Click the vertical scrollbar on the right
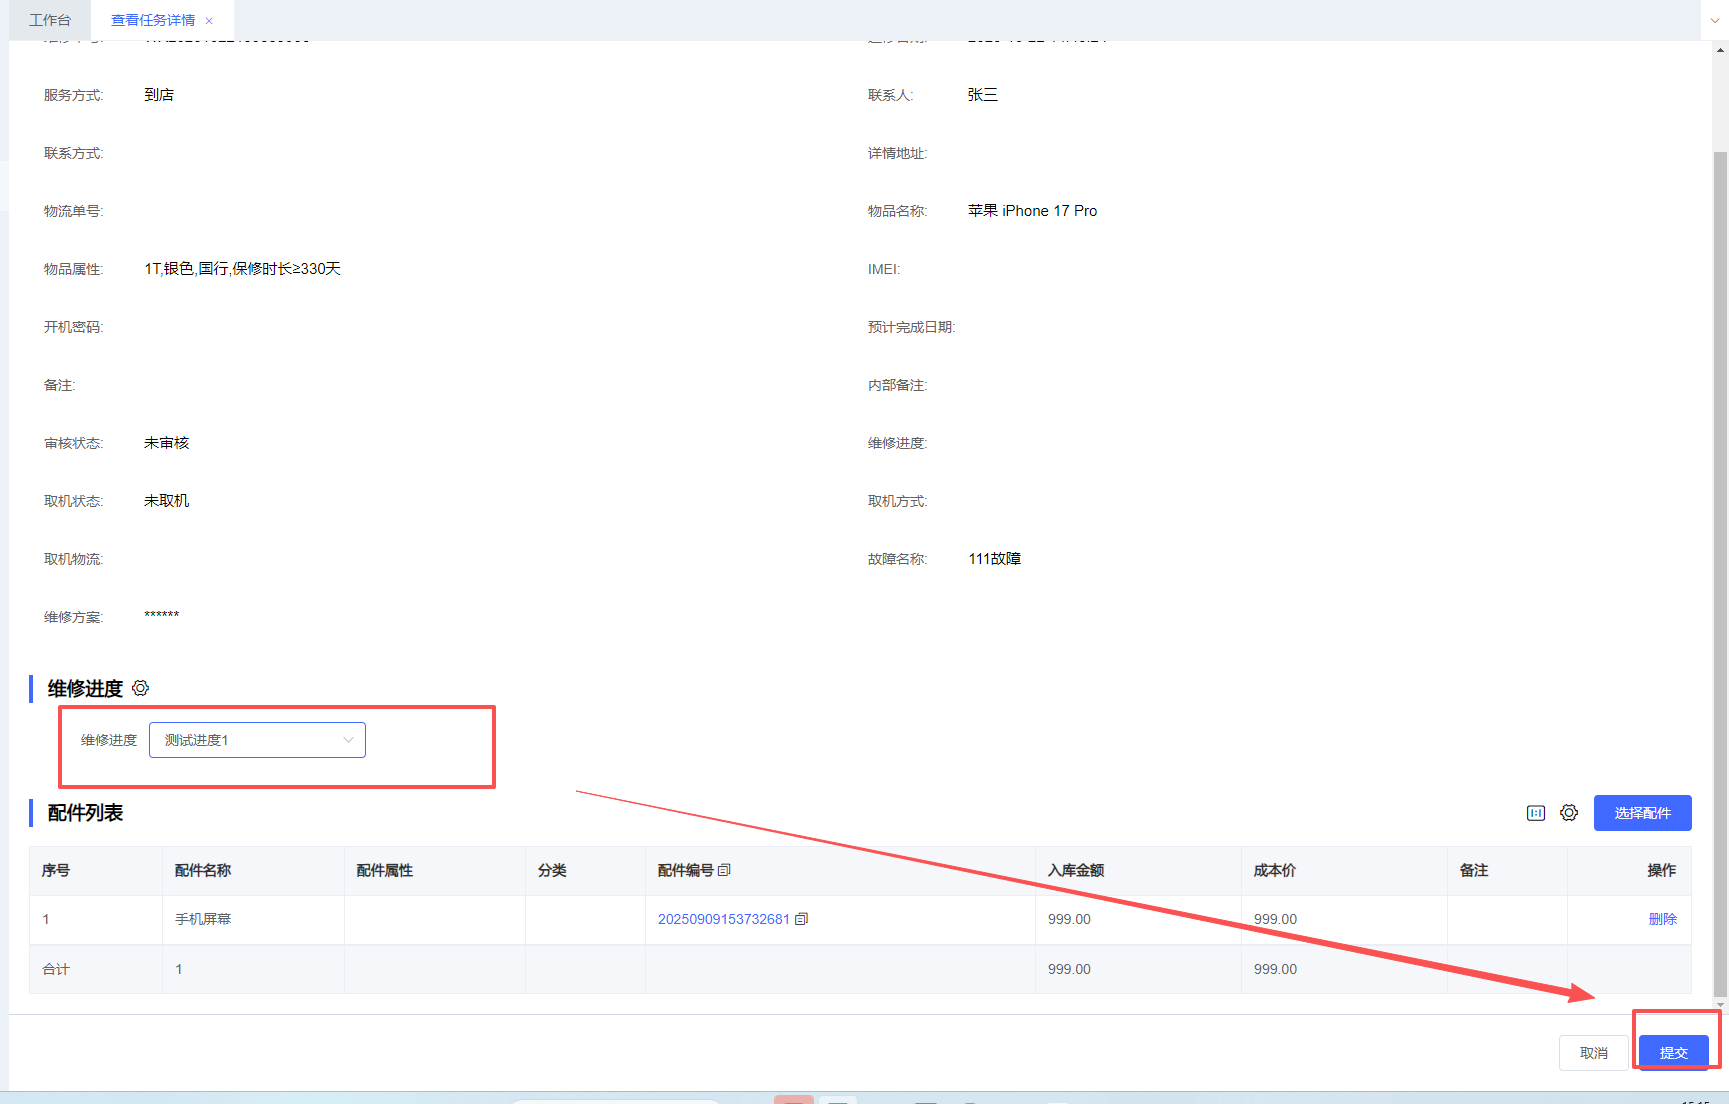The height and width of the screenshot is (1104, 1729). click(1720, 500)
